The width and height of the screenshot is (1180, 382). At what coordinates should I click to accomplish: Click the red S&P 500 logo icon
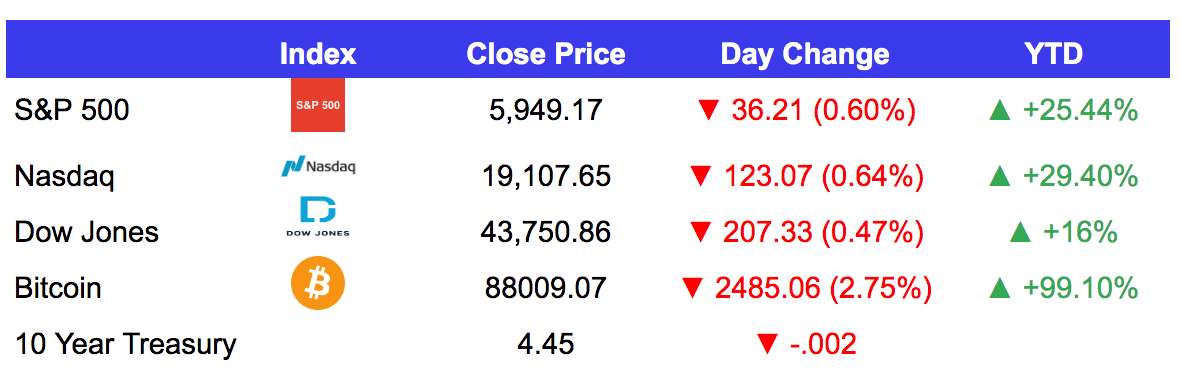(x=318, y=105)
